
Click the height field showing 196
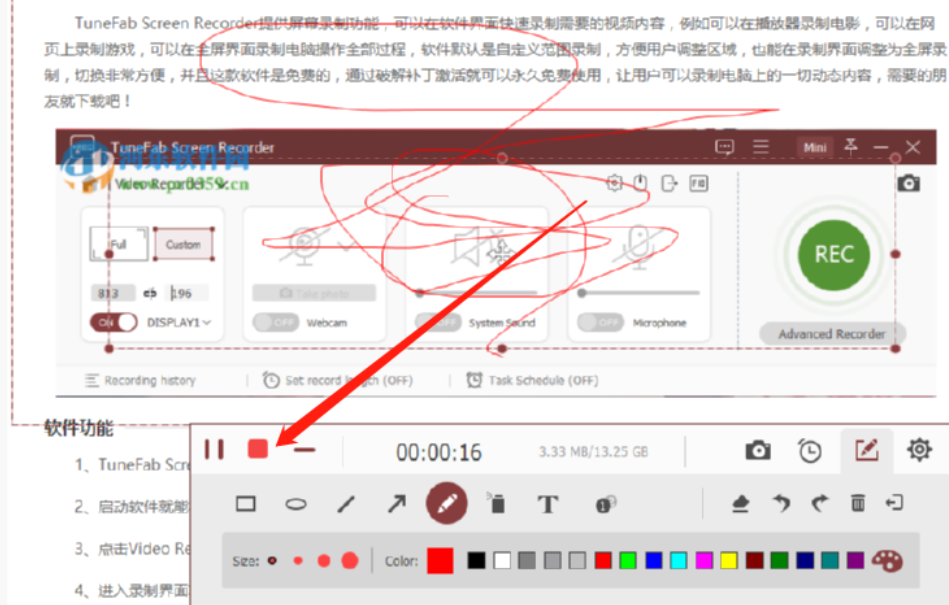click(x=188, y=293)
